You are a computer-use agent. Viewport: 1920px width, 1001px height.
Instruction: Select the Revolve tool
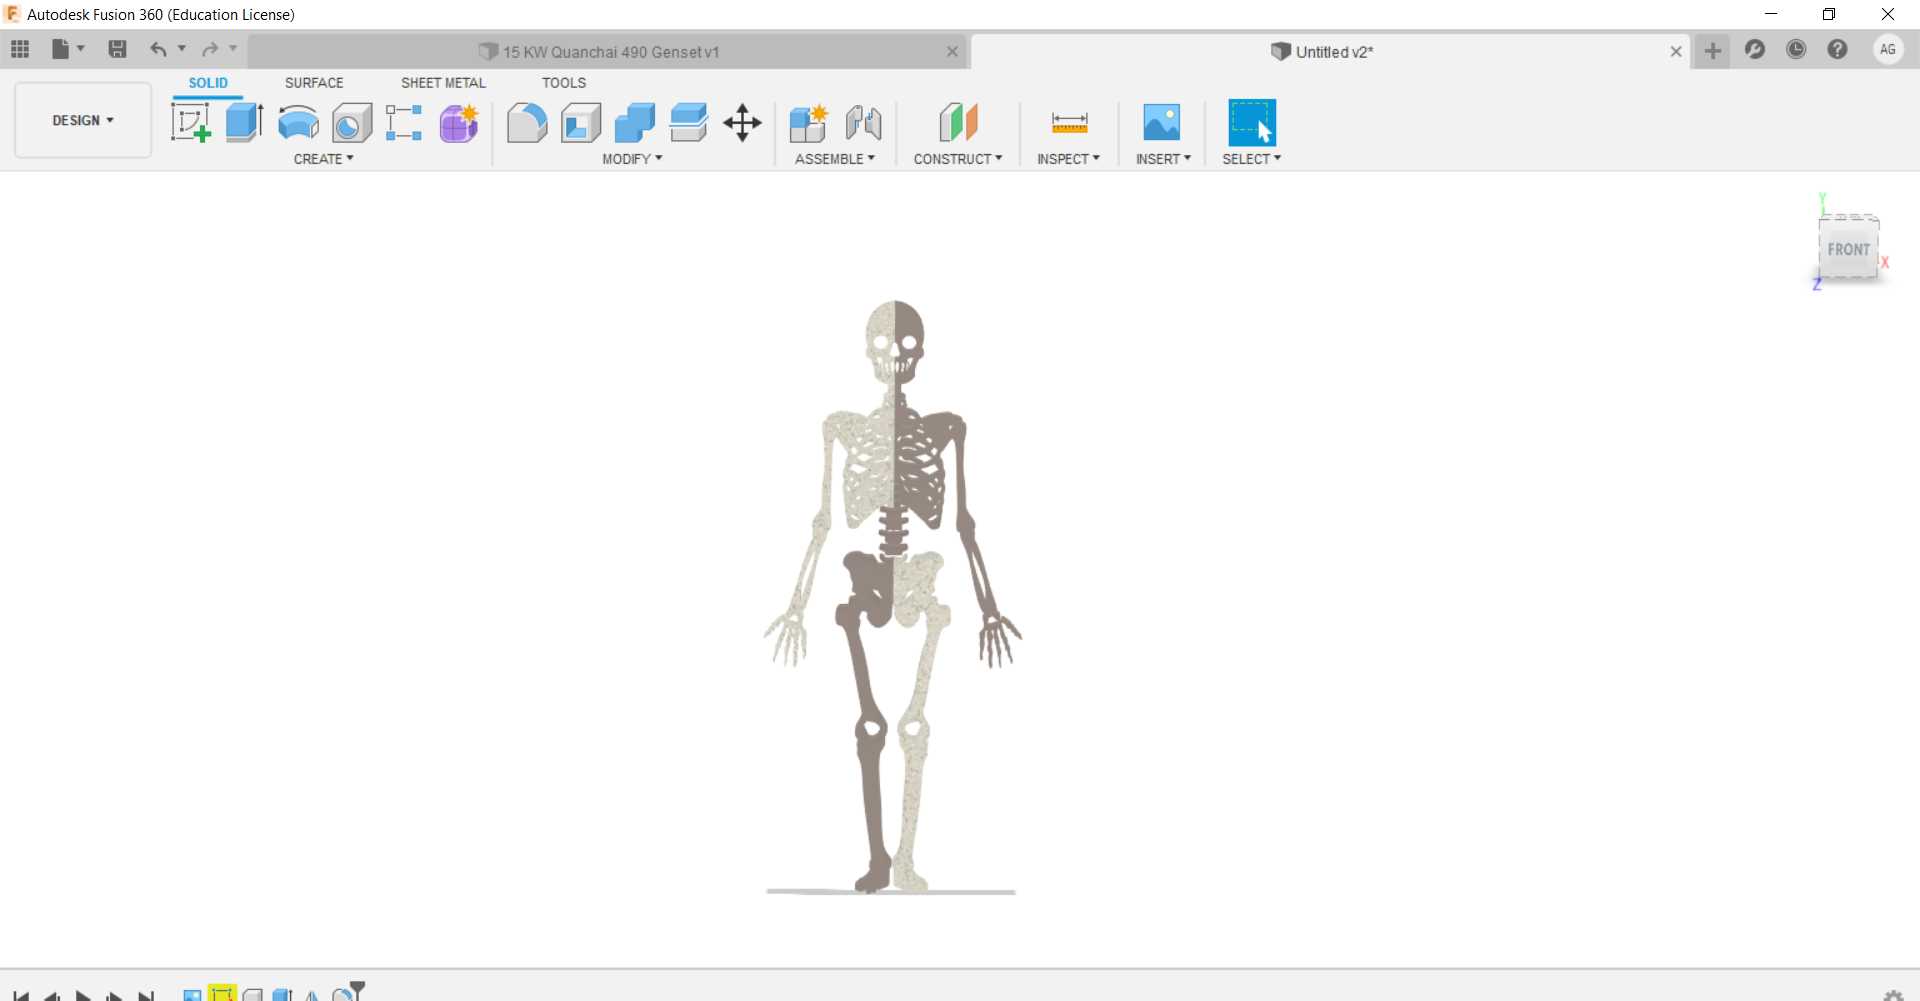coord(298,123)
